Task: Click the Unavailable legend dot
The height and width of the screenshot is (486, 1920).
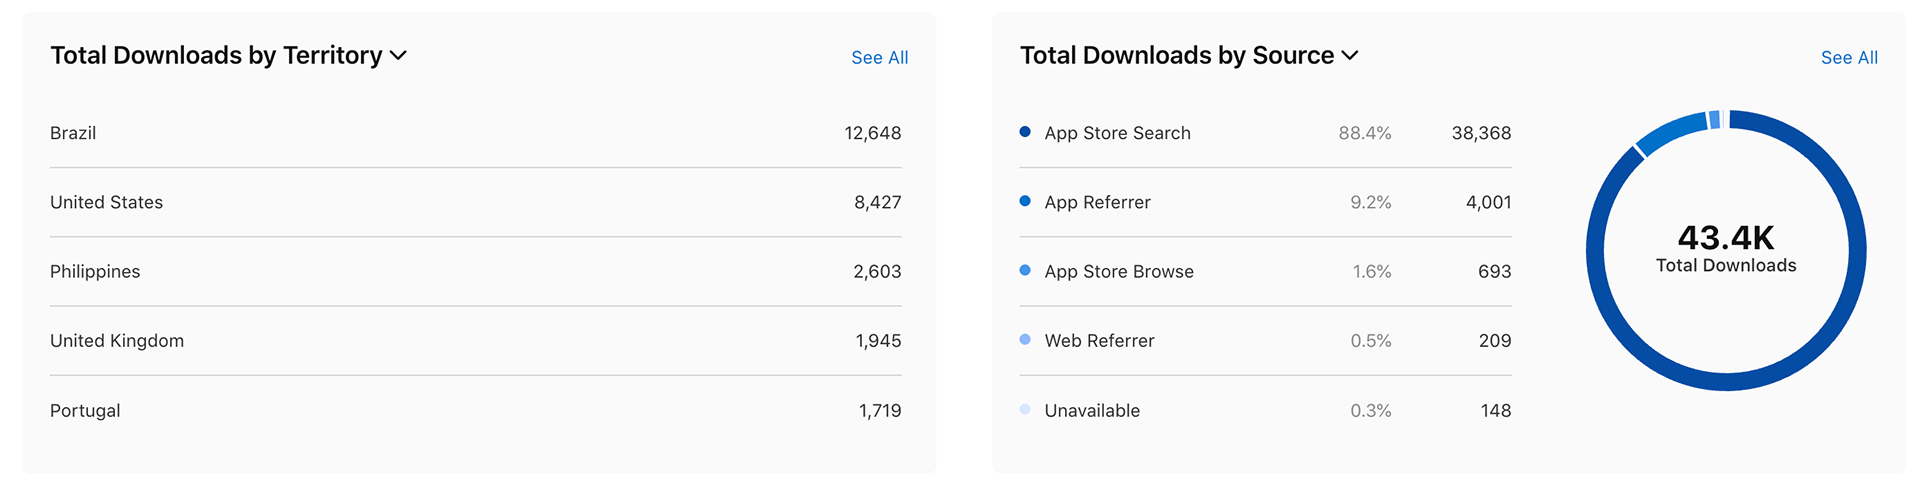Action: 1025,409
